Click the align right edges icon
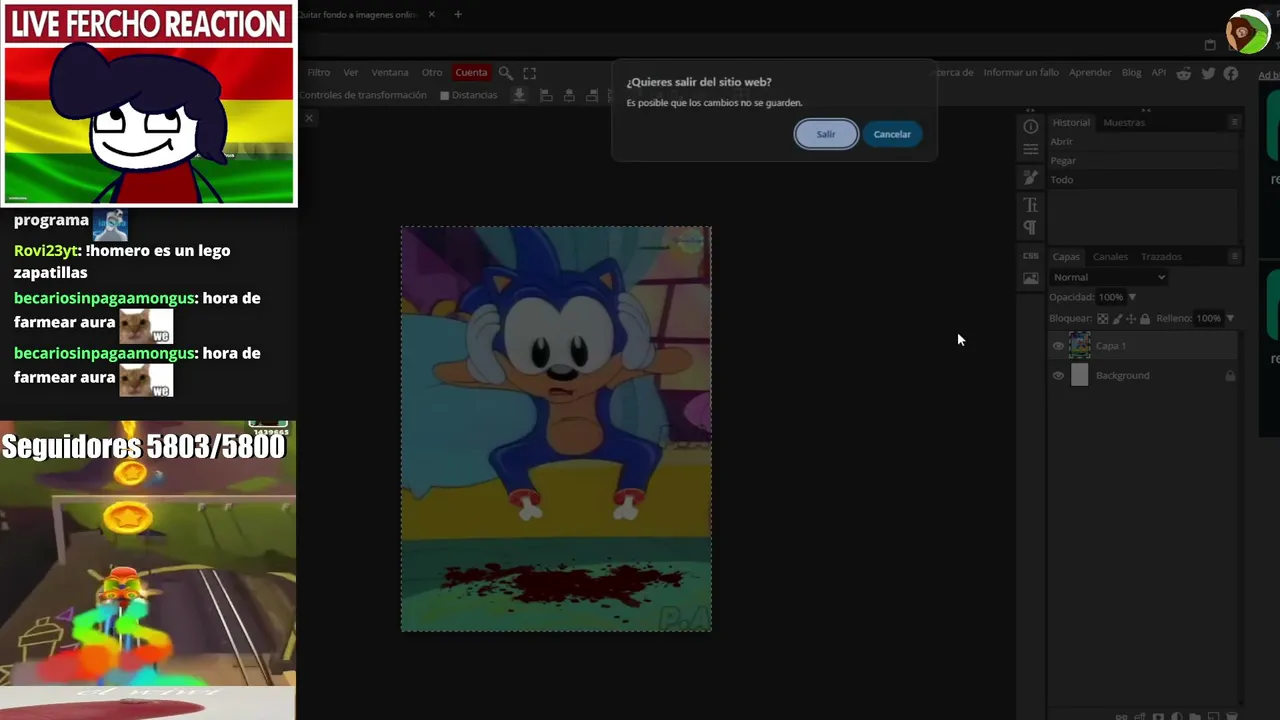 click(x=592, y=95)
